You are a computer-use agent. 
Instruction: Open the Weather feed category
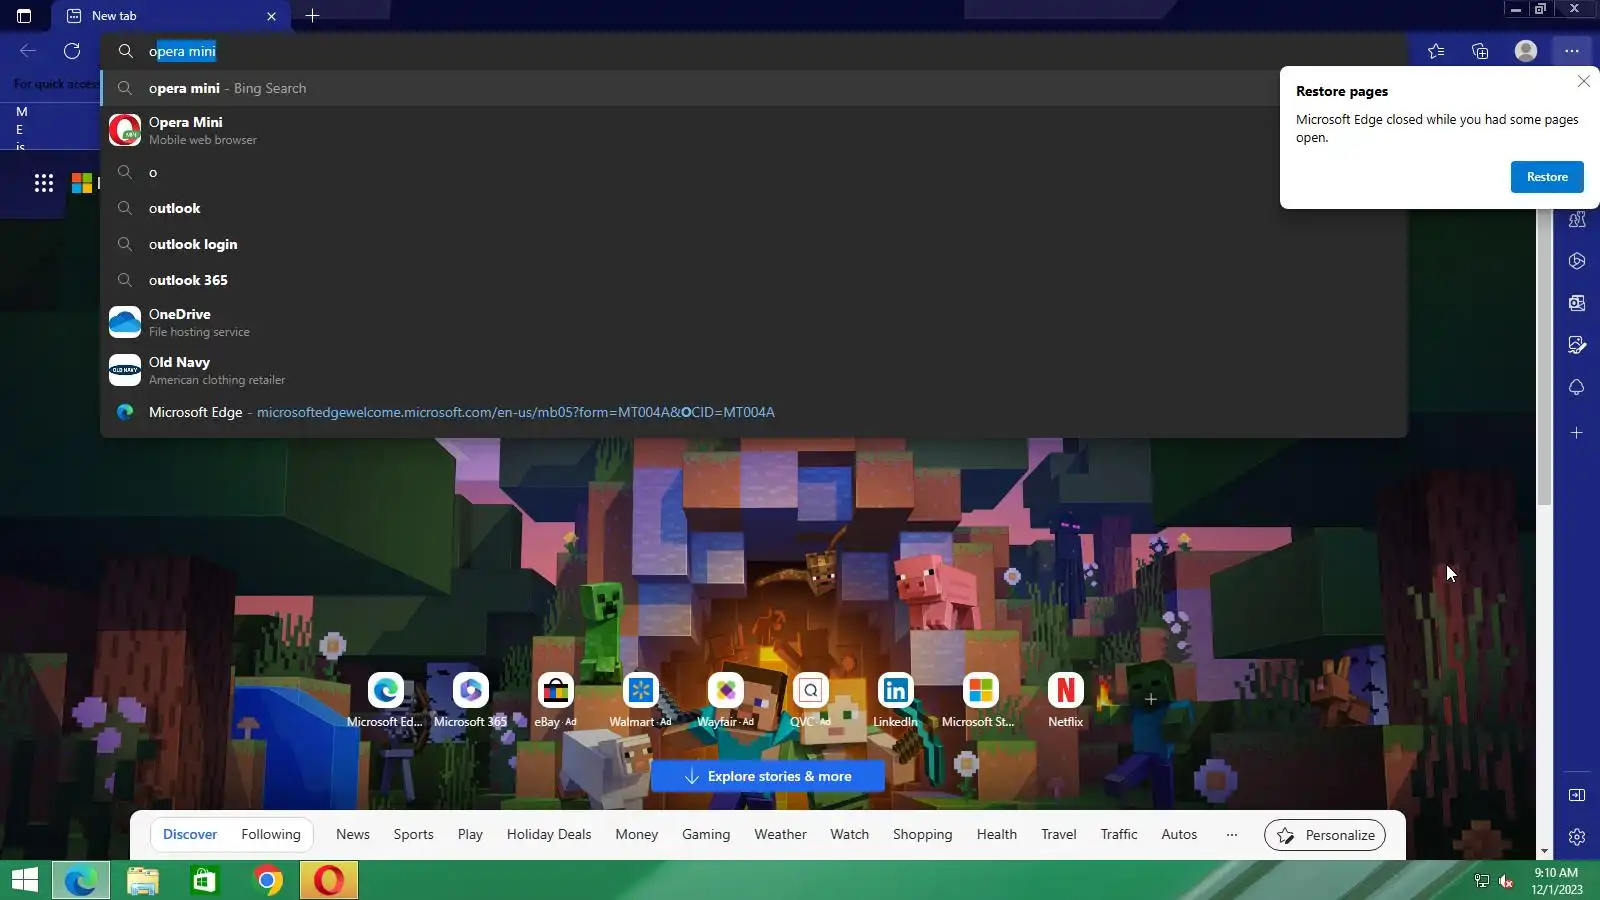coord(780,835)
